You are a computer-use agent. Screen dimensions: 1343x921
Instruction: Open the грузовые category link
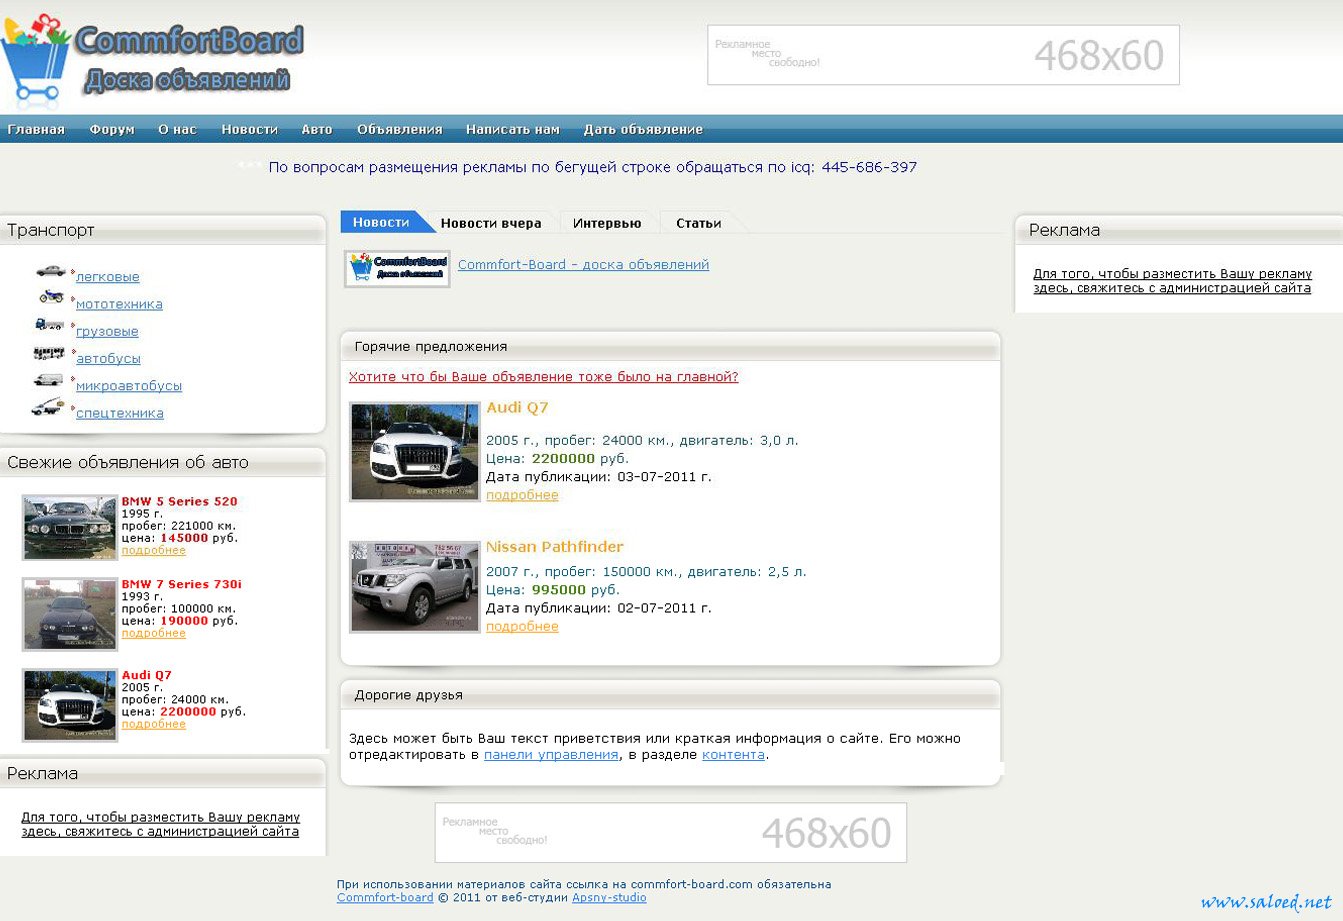107,331
